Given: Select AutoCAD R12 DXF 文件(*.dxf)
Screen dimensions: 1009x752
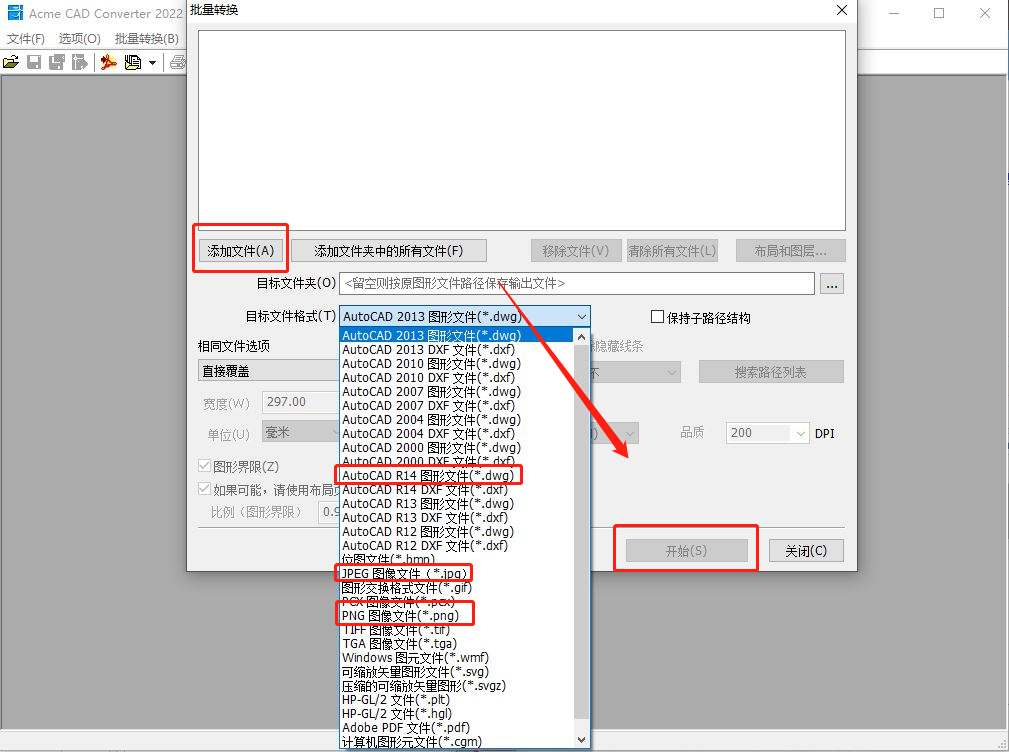Looking at the screenshot, I should tap(456, 546).
